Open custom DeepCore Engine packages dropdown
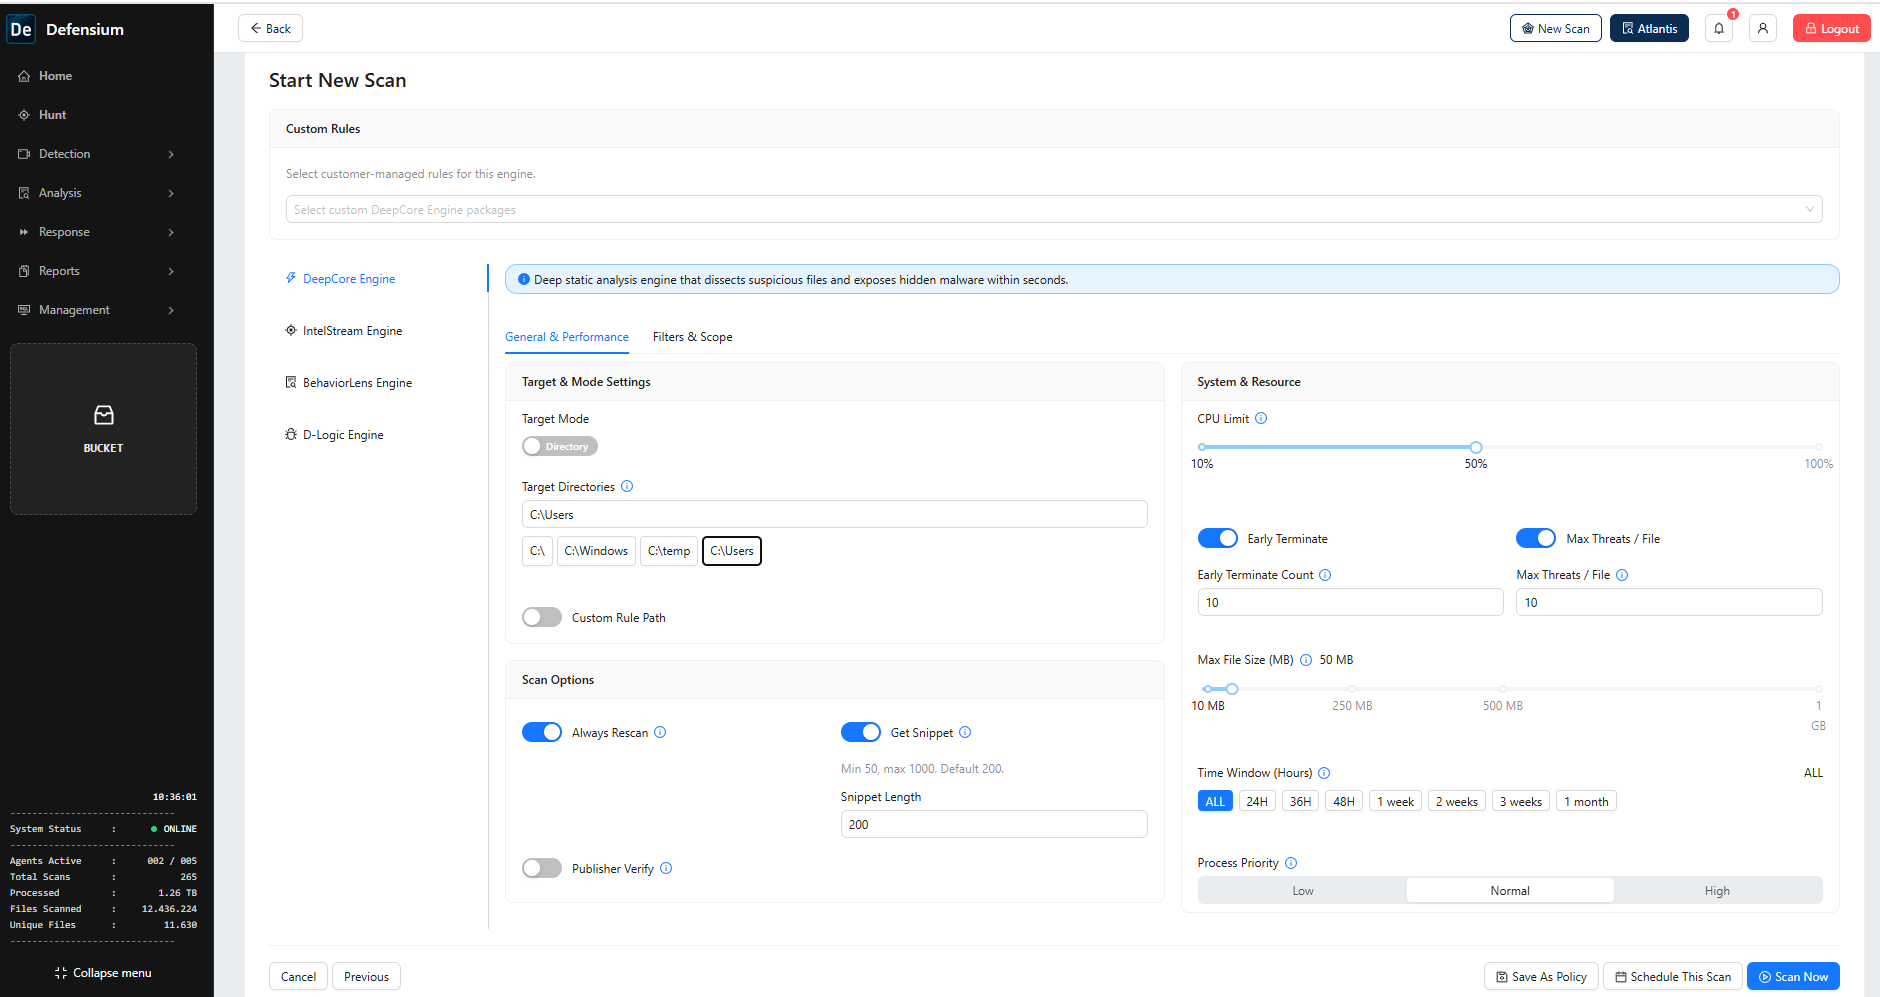 tap(1054, 209)
